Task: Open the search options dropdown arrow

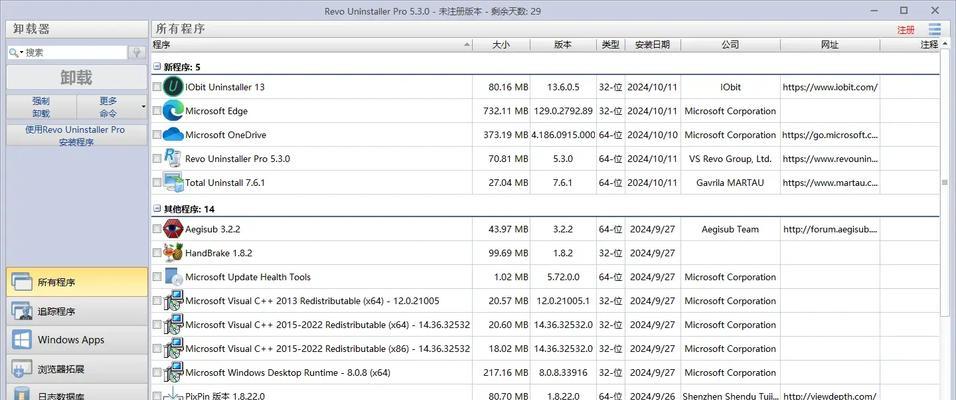Action: pyautogui.click(x=21, y=53)
